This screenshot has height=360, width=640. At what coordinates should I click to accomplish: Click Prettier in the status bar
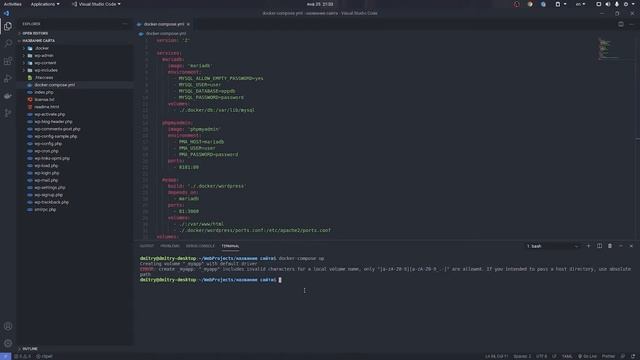608,356
